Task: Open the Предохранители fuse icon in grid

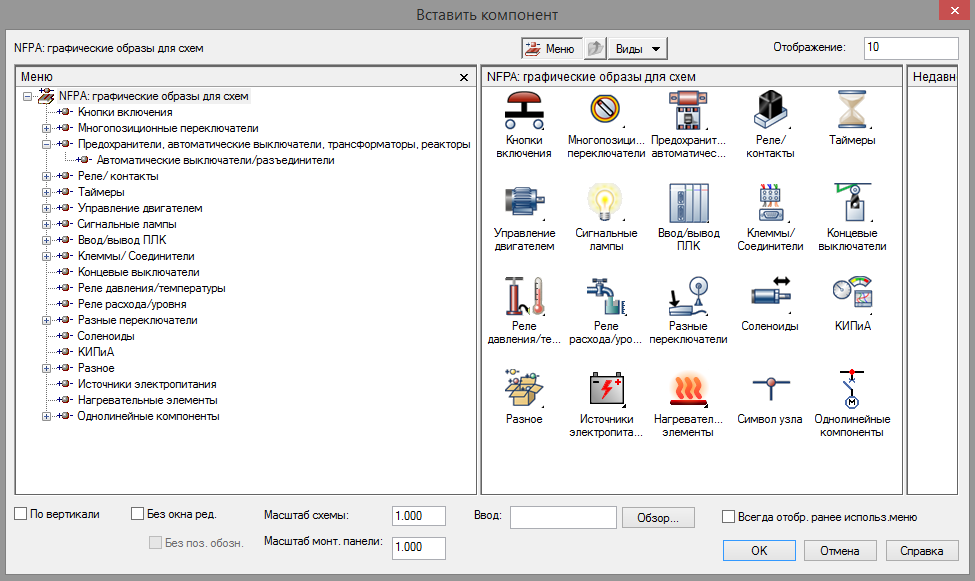Action: click(688, 110)
